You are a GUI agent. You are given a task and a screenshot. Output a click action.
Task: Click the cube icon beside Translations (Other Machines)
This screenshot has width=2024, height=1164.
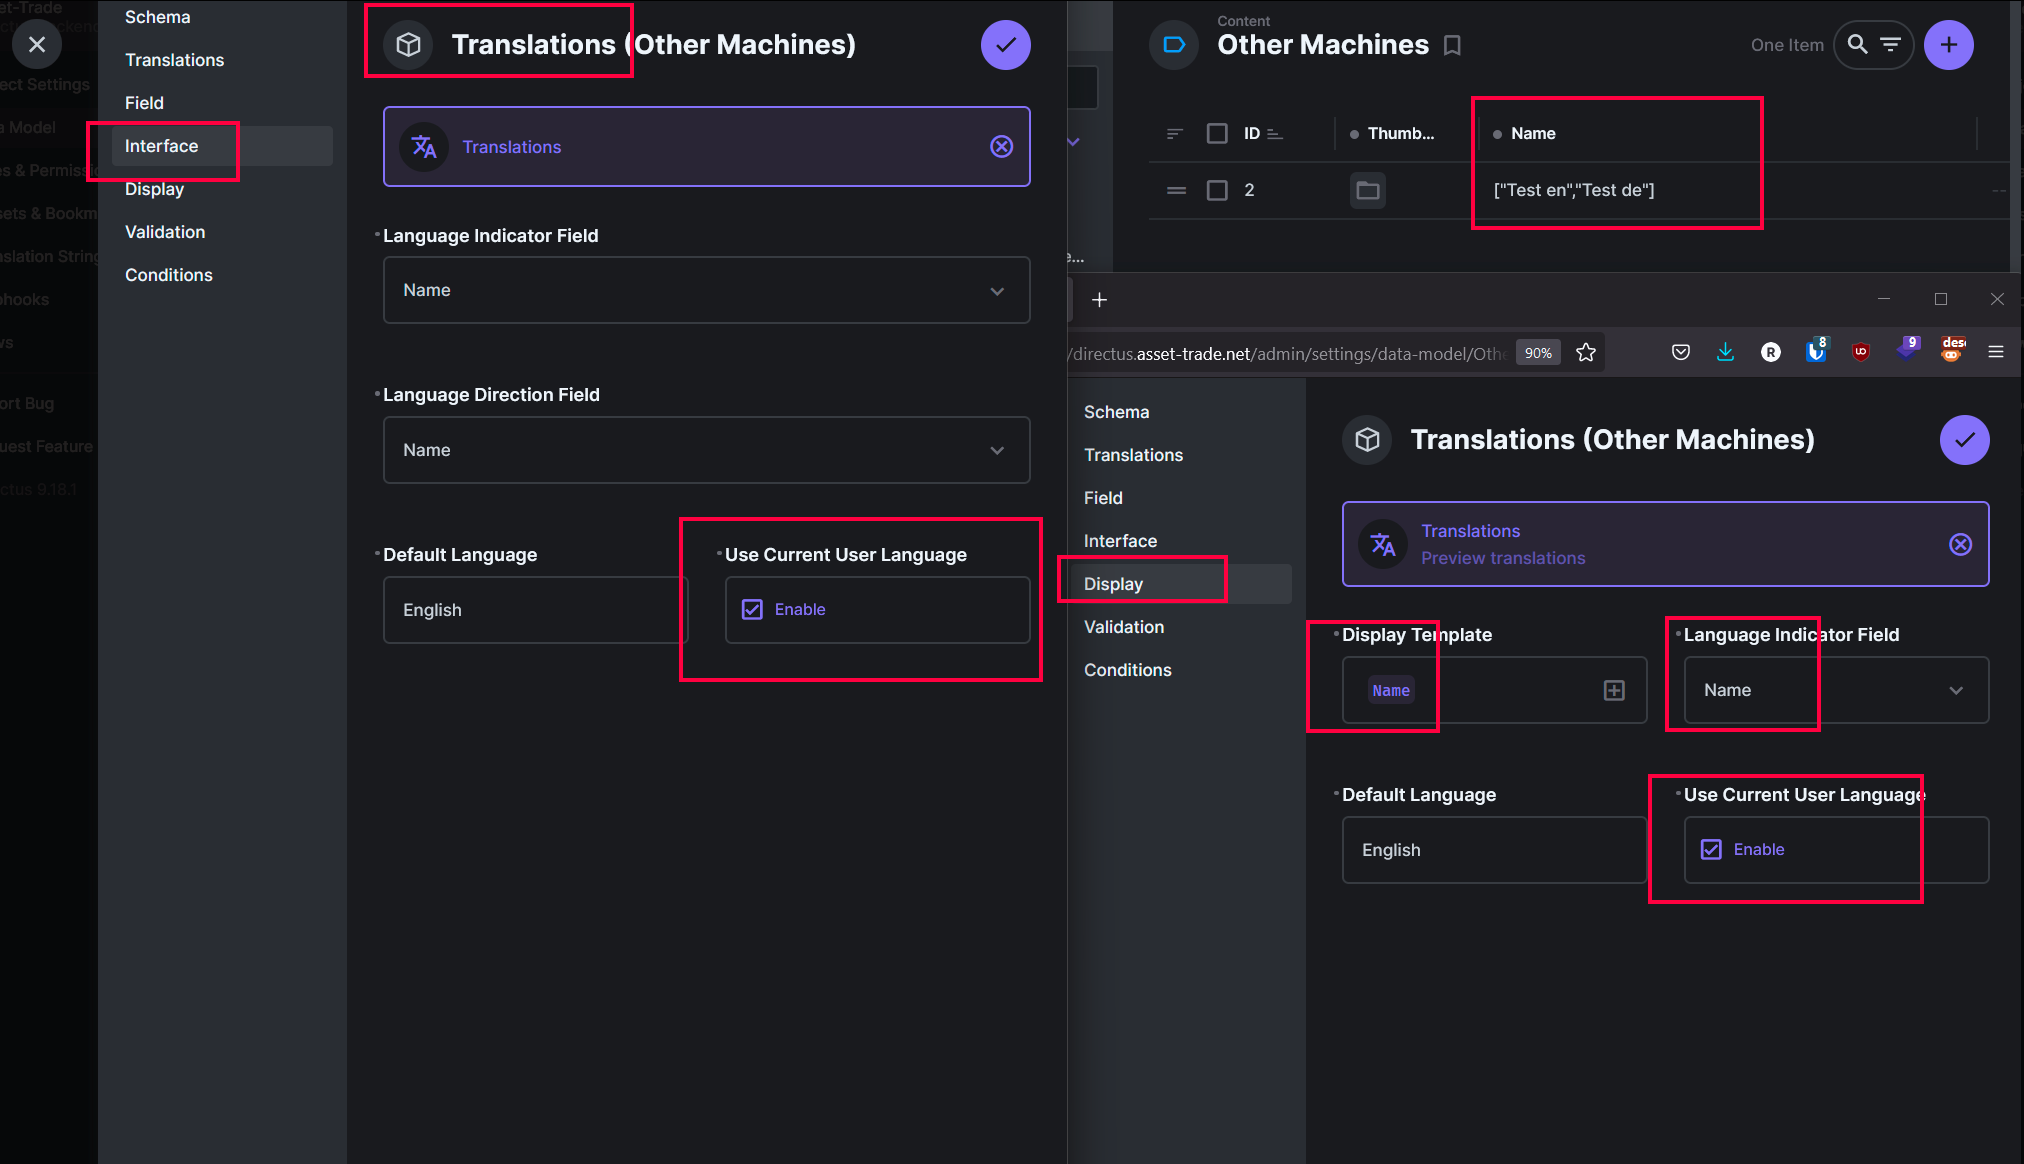[x=408, y=44]
